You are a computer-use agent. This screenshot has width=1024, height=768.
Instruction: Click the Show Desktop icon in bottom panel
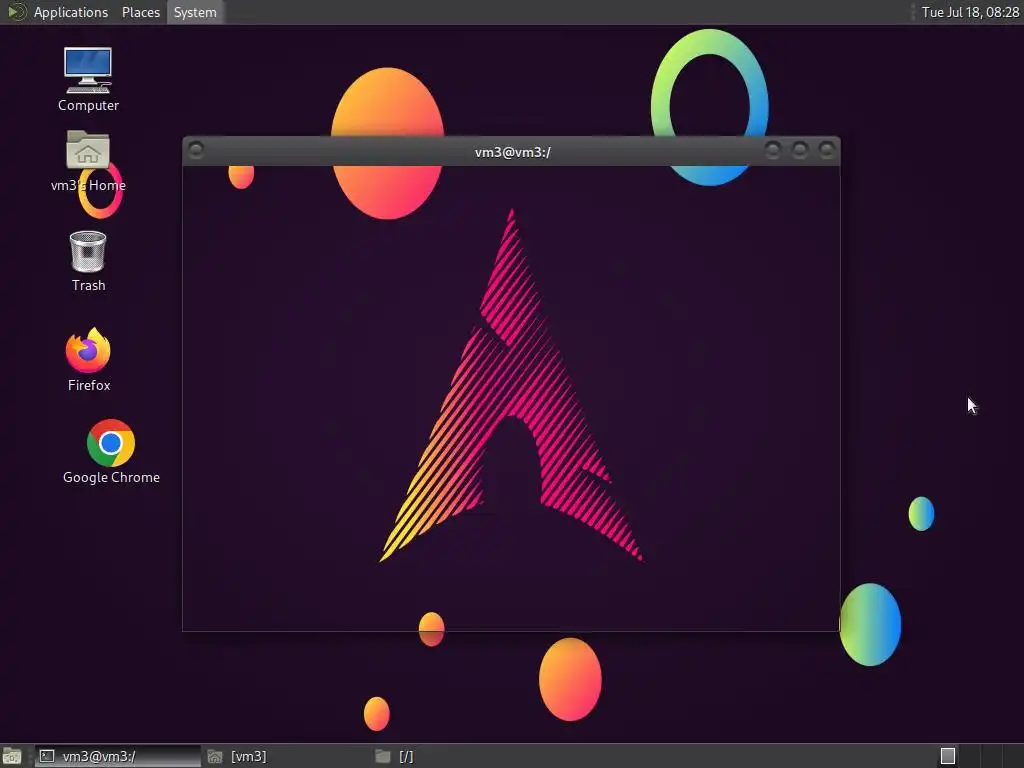click(x=12, y=756)
